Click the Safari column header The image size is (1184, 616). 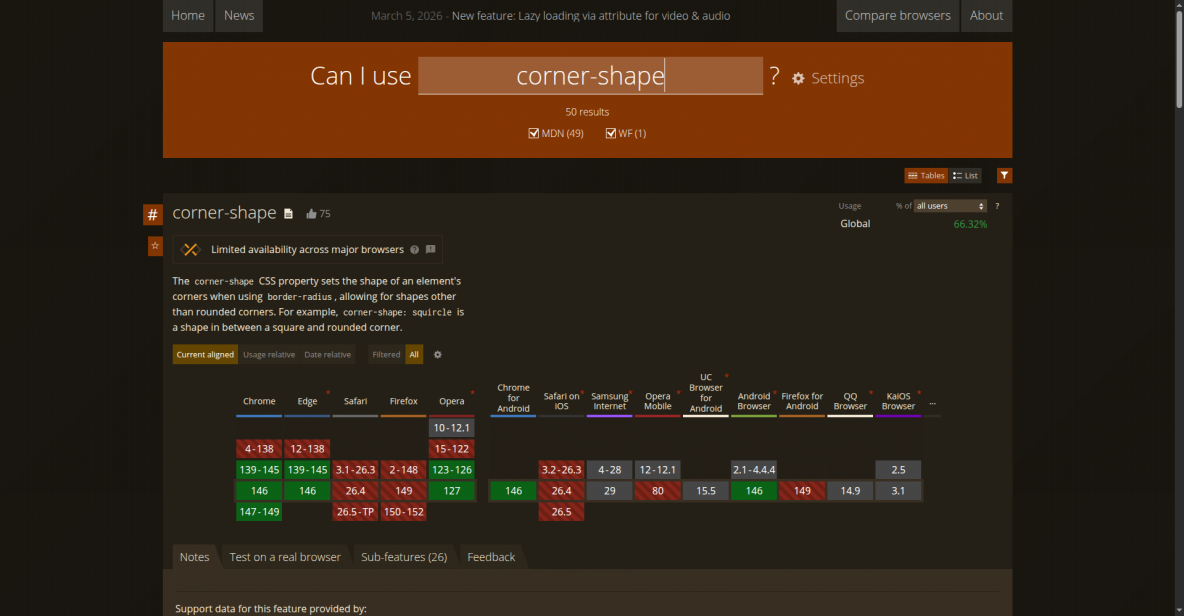tap(356, 402)
